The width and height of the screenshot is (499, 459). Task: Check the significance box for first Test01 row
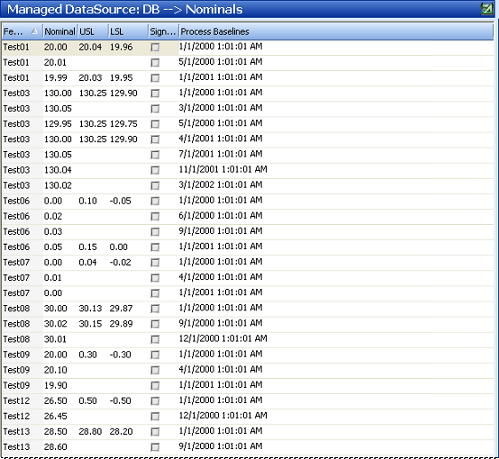(155, 47)
